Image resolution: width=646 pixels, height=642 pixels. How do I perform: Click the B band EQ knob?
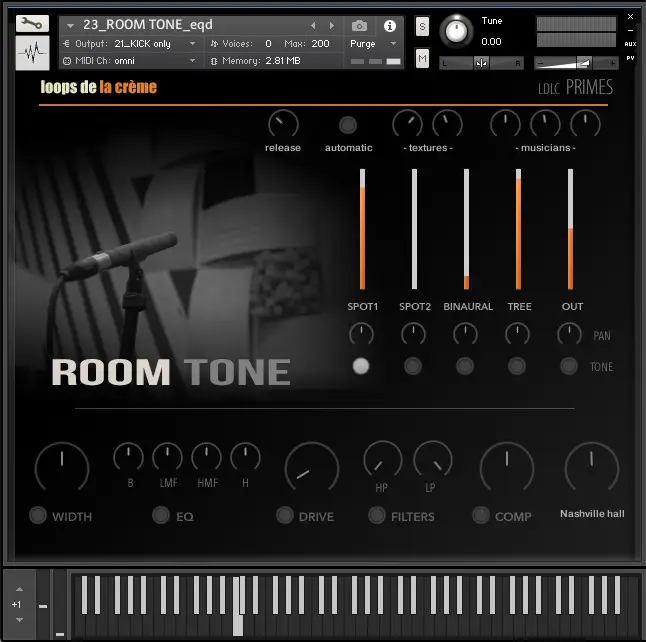click(129, 457)
